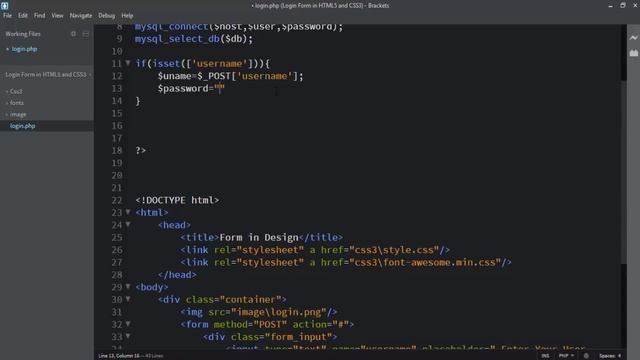The width and height of the screenshot is (640, 360).
Task: Open the Edit menu
Action: (22, 16)
